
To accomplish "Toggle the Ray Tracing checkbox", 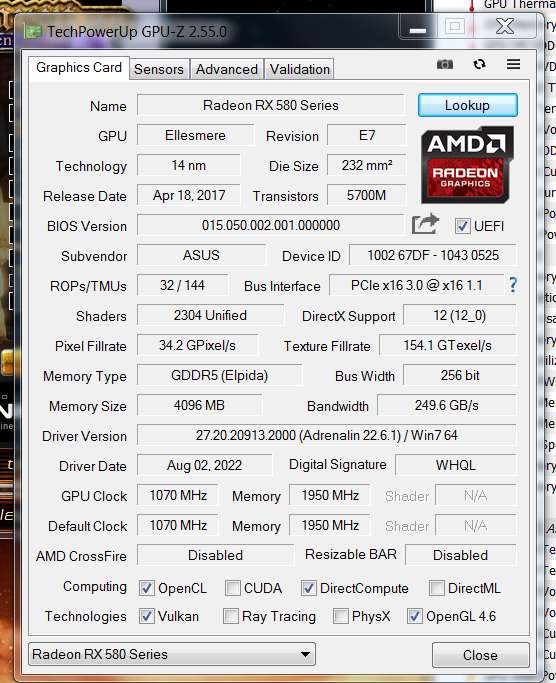I will (231, 616).
